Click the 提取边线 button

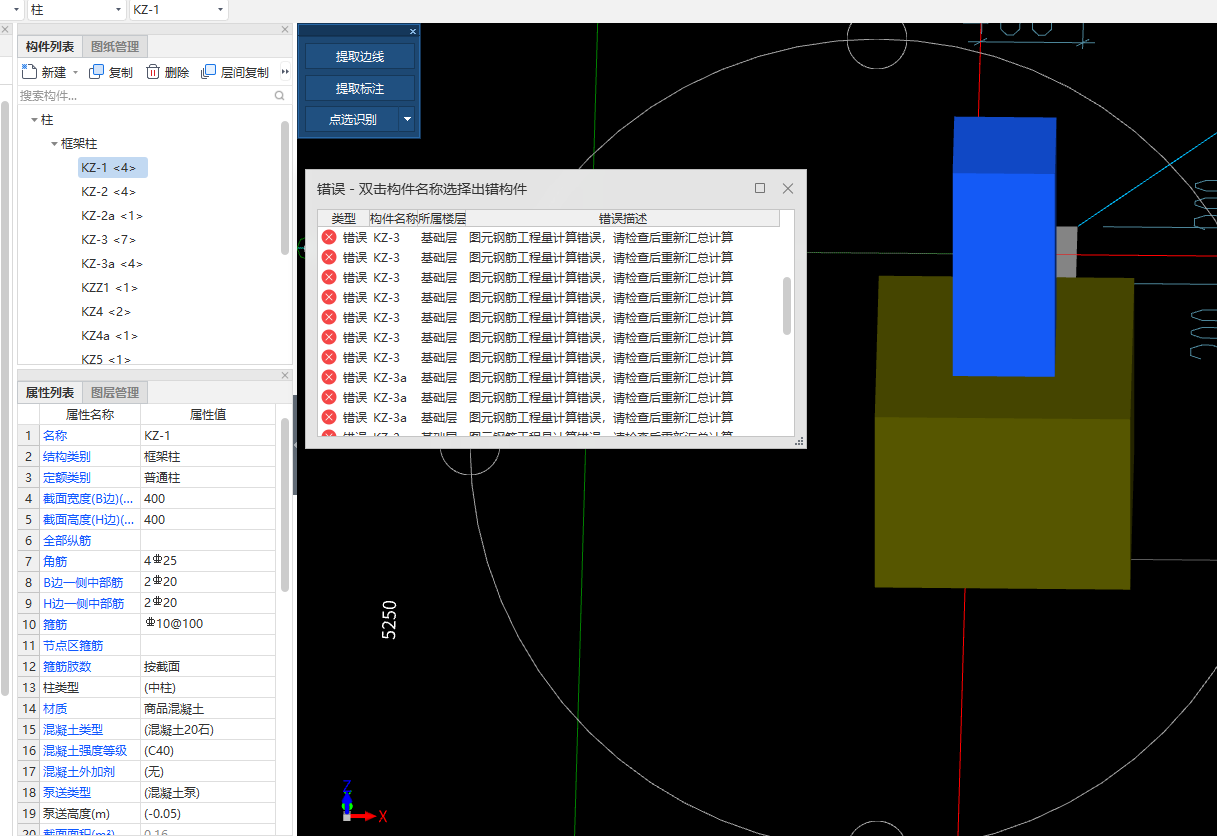pyautogui.click(x=360, y=56)
